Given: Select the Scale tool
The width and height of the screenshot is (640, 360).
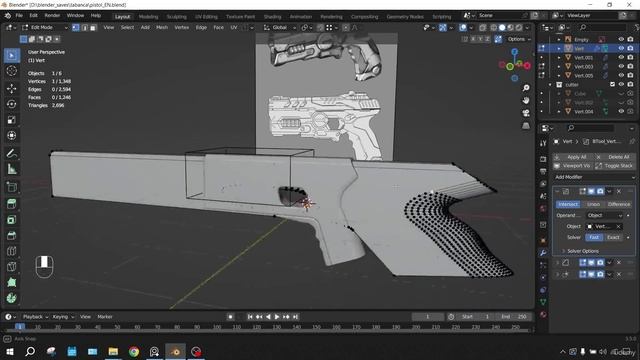Looking at the screenshot, I should coord(12,120).
